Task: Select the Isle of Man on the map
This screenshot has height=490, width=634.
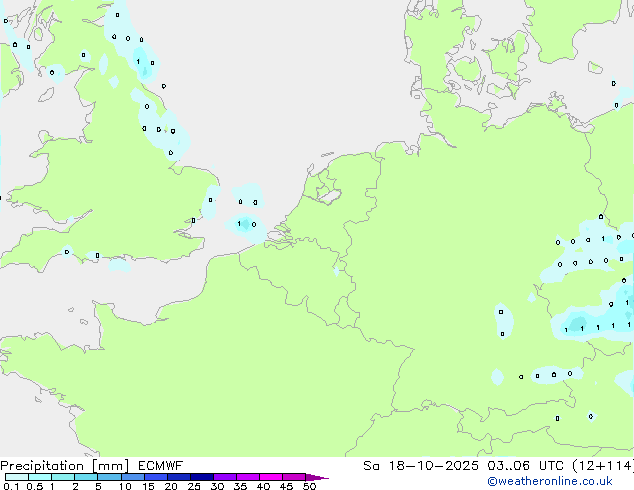Action: [x=47, y=92]
